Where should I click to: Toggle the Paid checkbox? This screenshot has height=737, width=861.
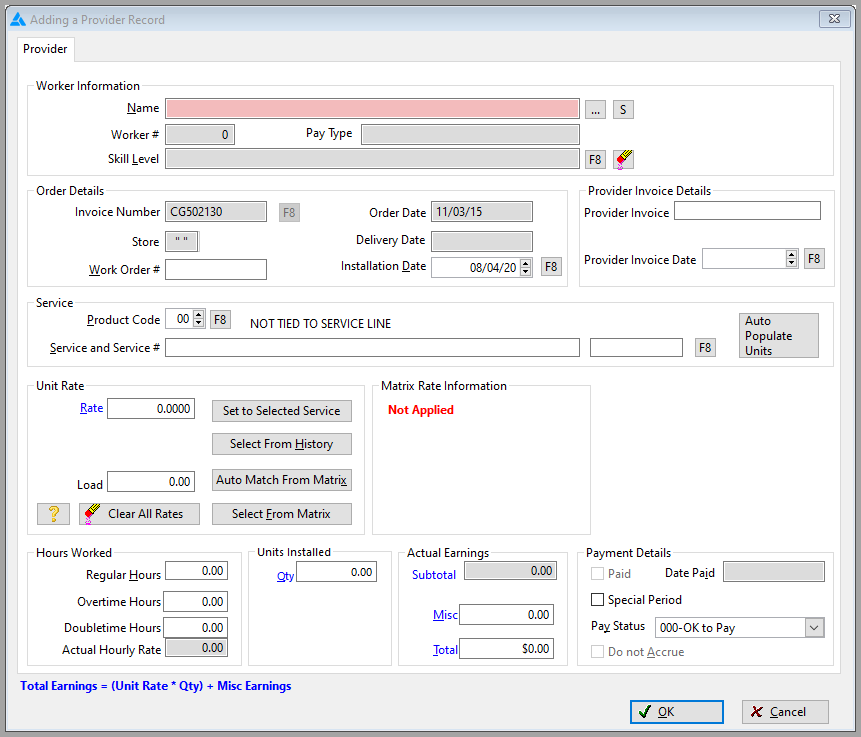[597, 574]
